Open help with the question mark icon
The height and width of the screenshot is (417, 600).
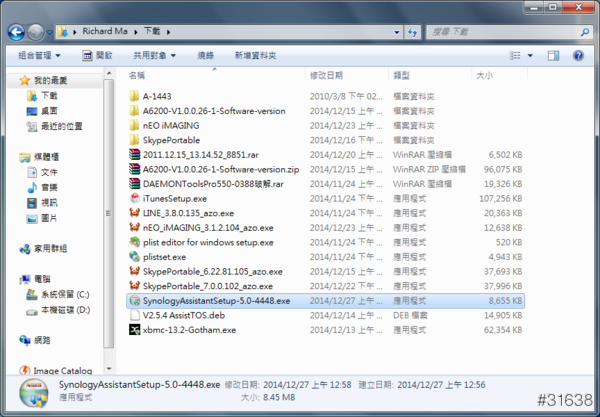pos(578,56)
